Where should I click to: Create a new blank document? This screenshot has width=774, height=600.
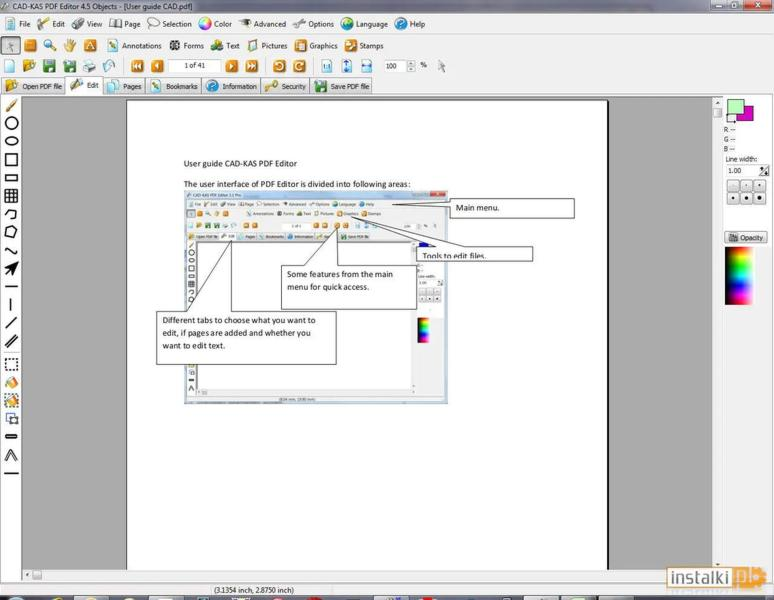point(9,66)
